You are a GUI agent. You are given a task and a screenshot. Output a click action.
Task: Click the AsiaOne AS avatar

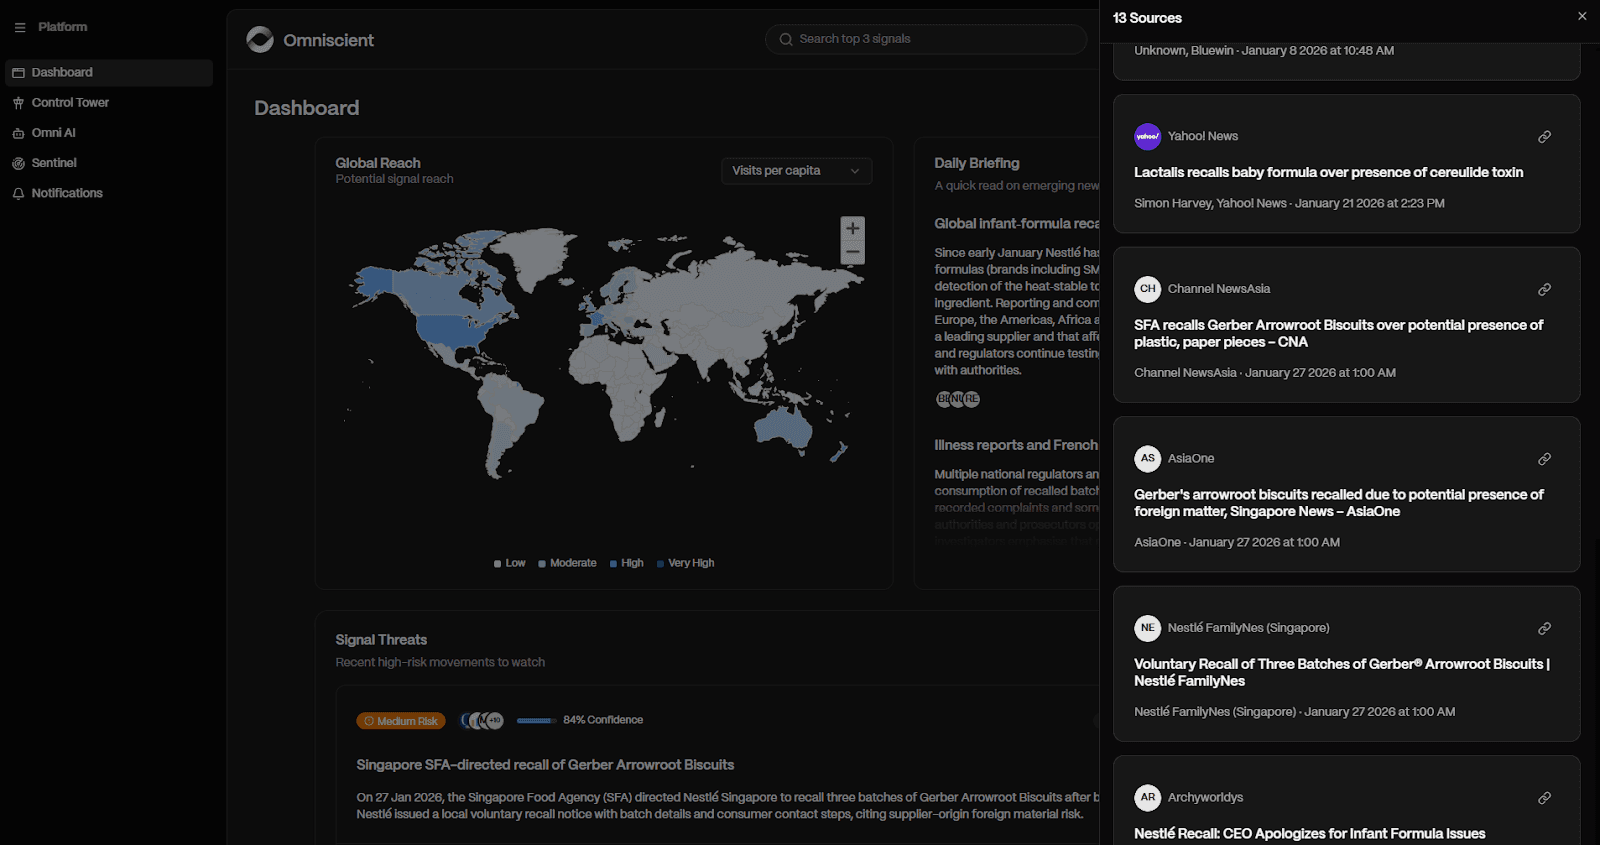click(x=1147, y=458)
